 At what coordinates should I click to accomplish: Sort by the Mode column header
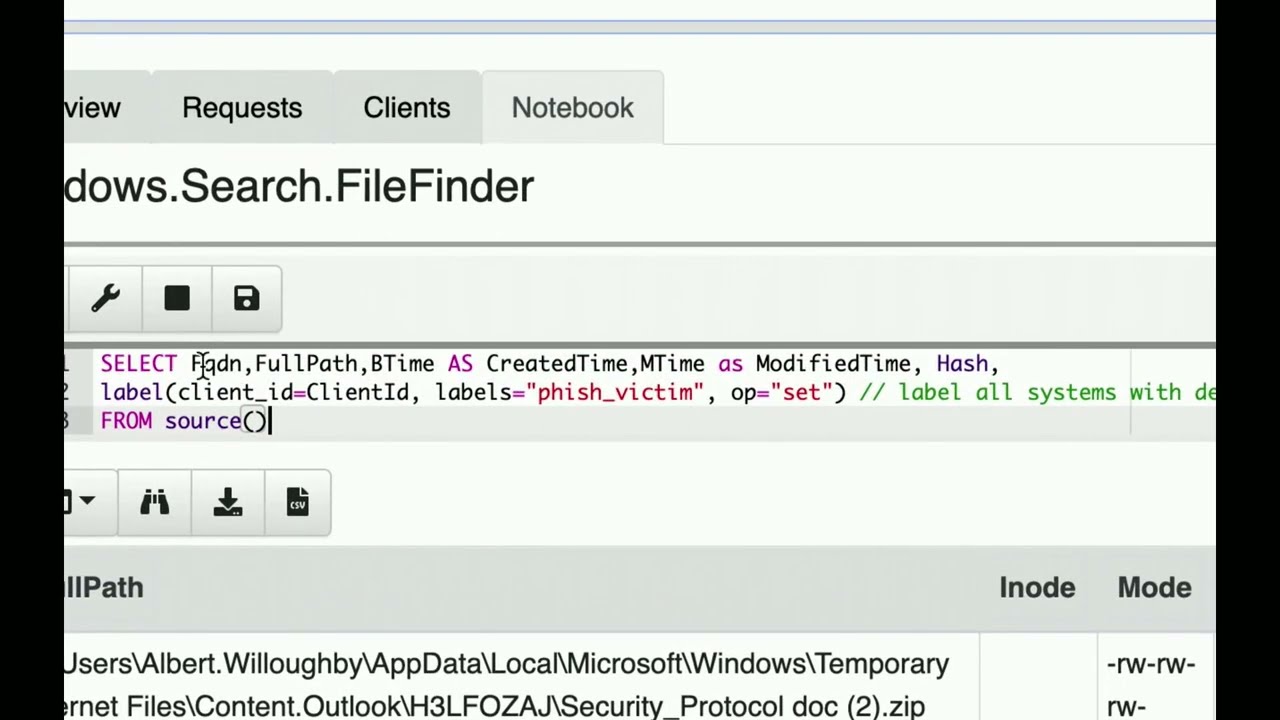point(1154,588)
